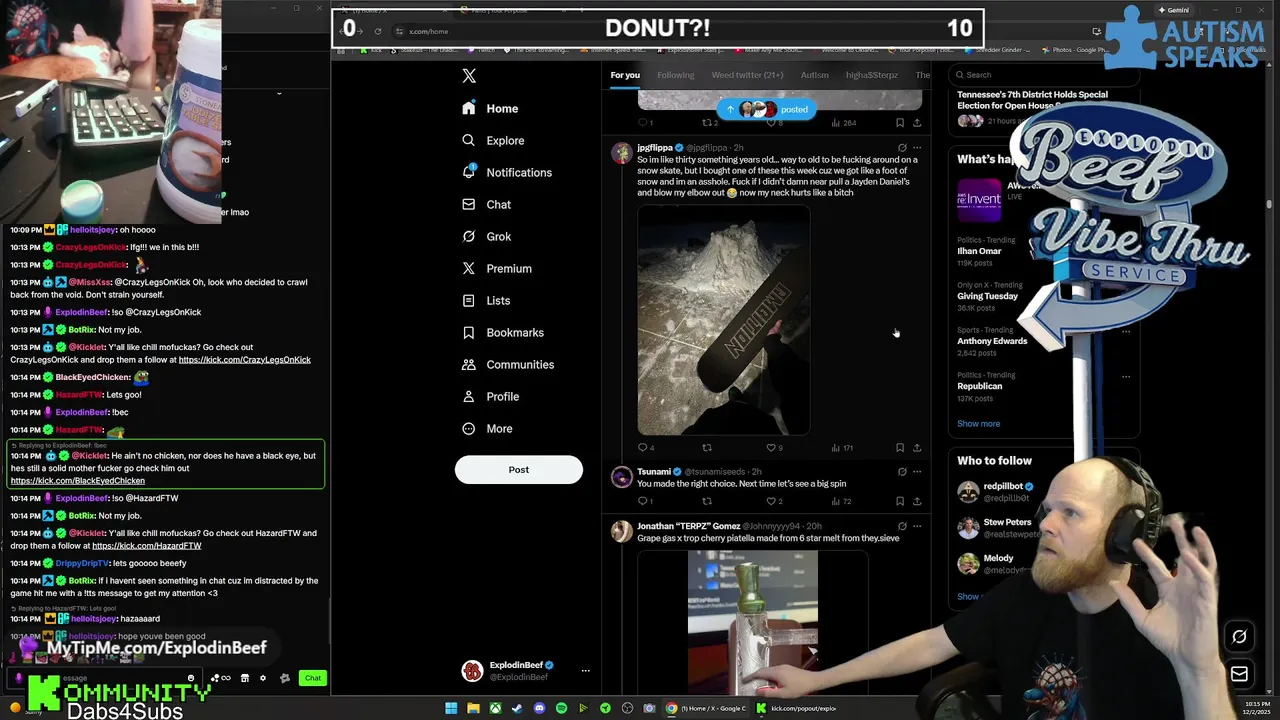Share Tsunami's post
This screenshot has width=1280, height=720.
tap(917, 501)
